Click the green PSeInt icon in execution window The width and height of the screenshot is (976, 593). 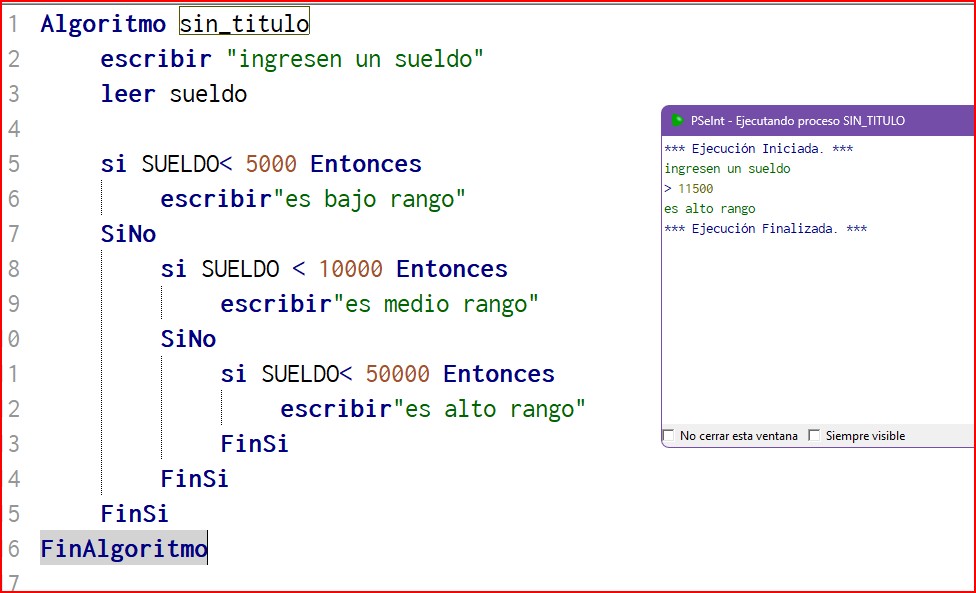677,121
